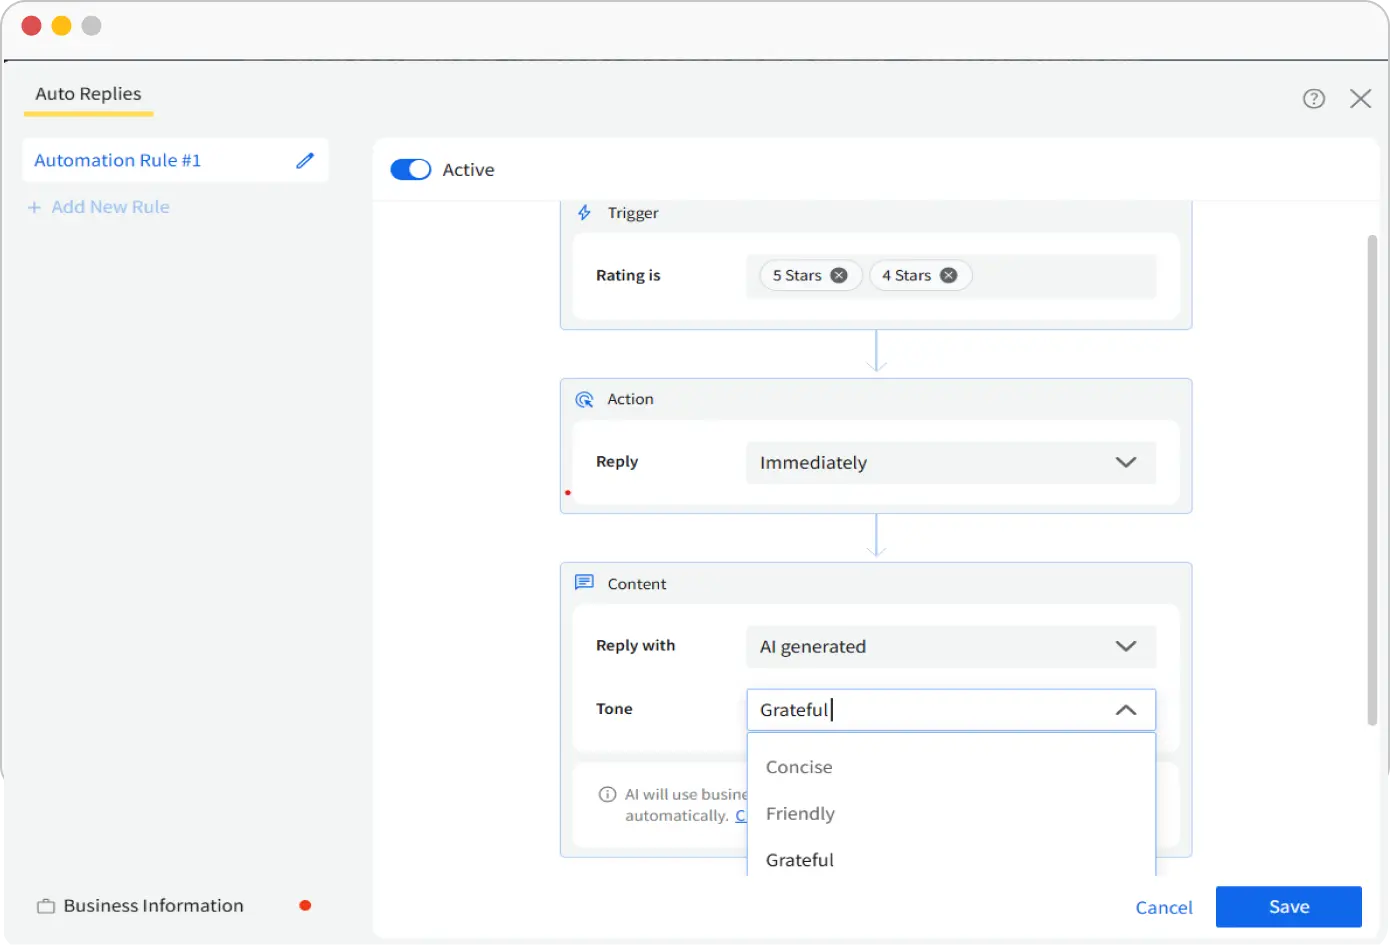Save the automation rule
This screenshot has width=1390, height=950.
(x=1288, y=906)
